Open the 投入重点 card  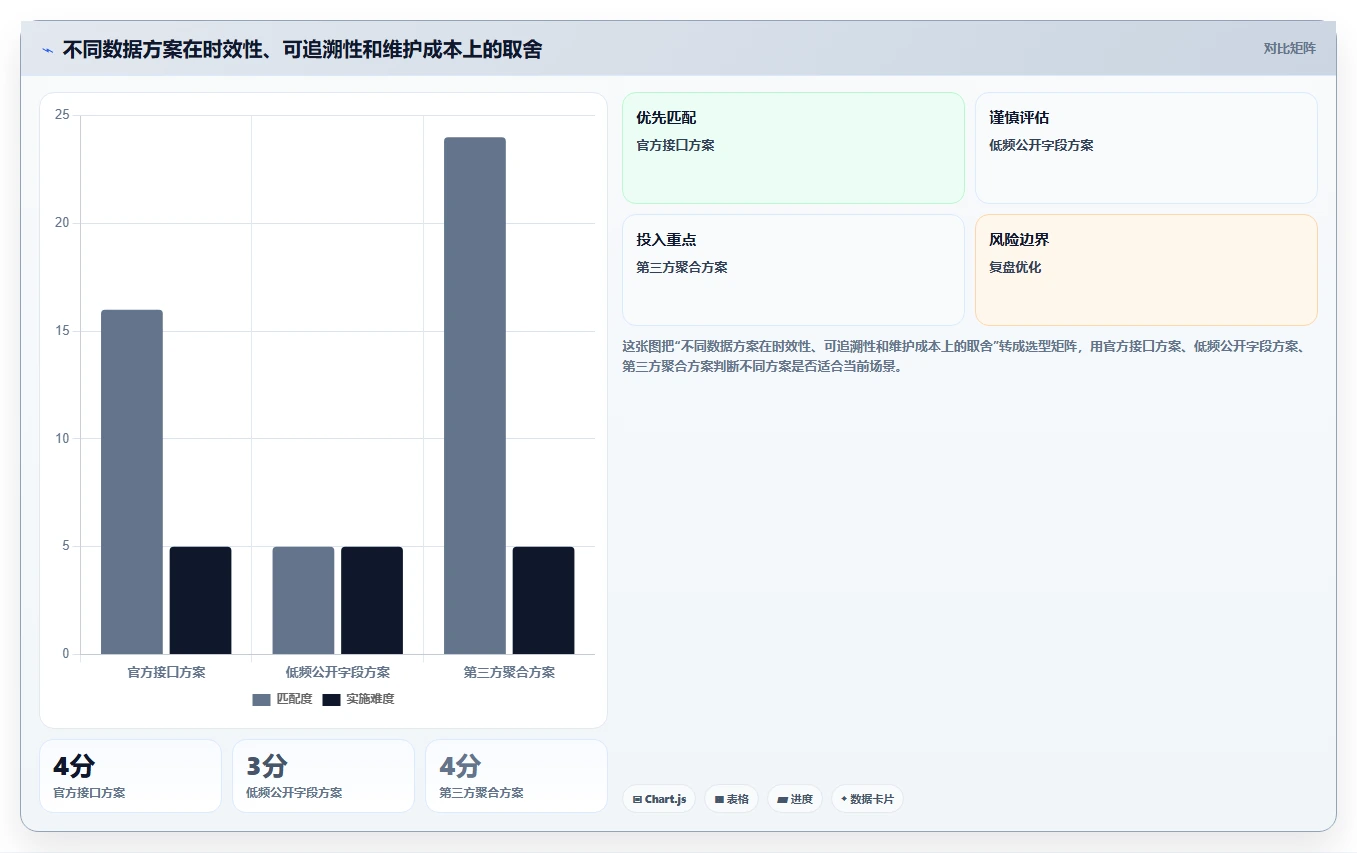pyautogui.click(x=793, y=270)
